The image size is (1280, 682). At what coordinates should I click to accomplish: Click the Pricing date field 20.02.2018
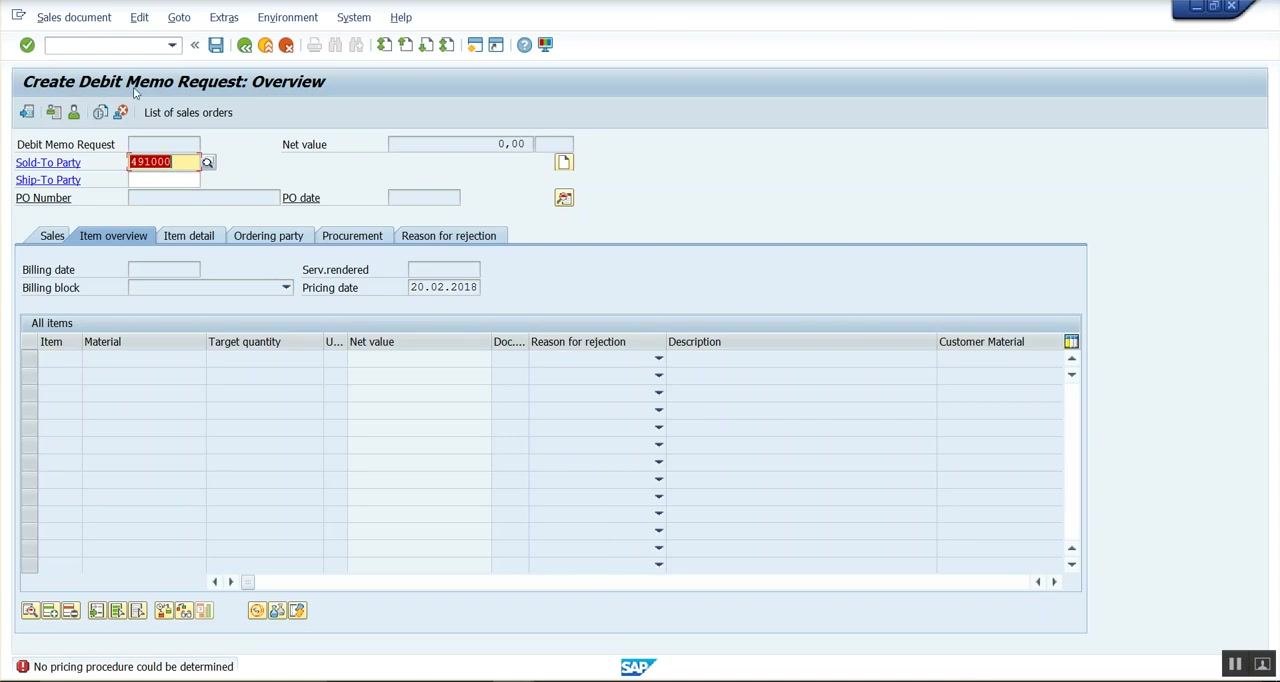click(444, 288)
